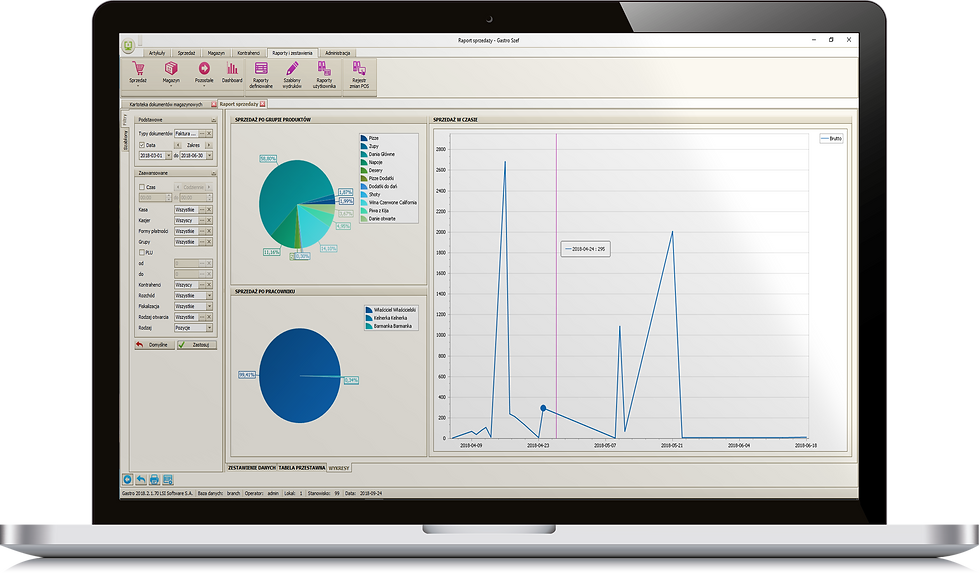Open the Kartoteka dokumentów magazynowych document tab

click(x=166, y=104)
